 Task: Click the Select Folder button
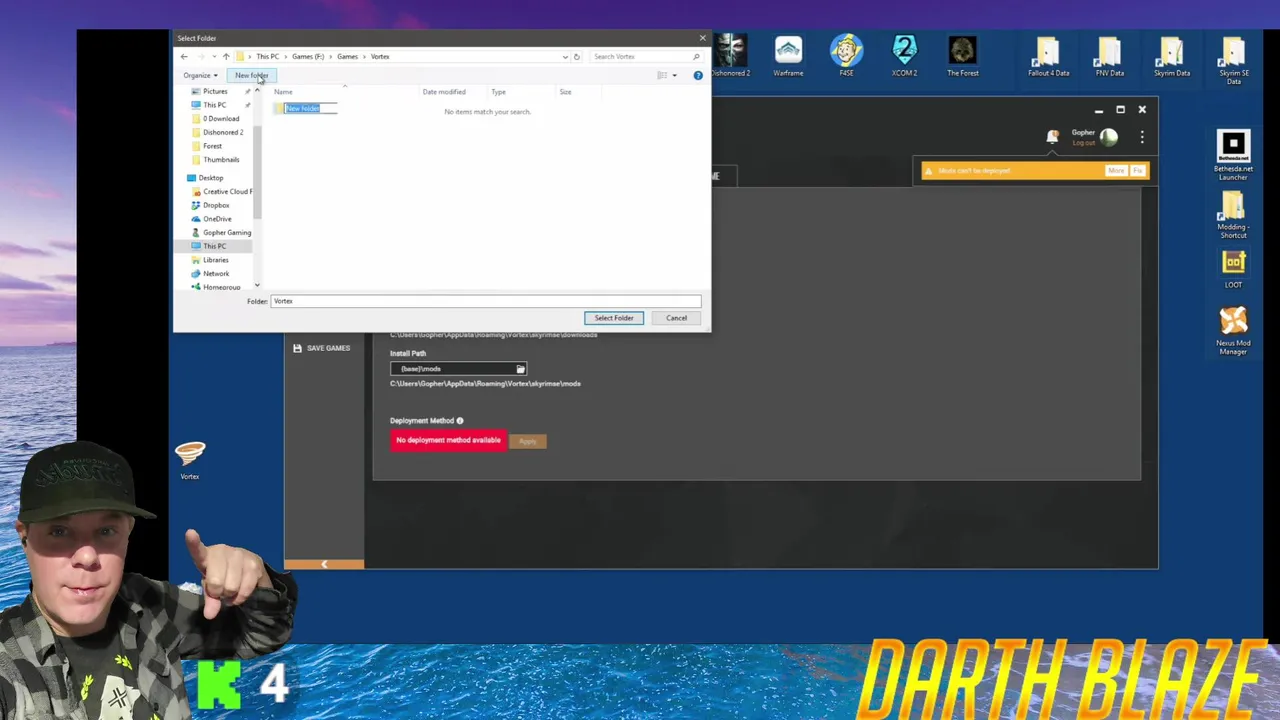coord(614,318)
